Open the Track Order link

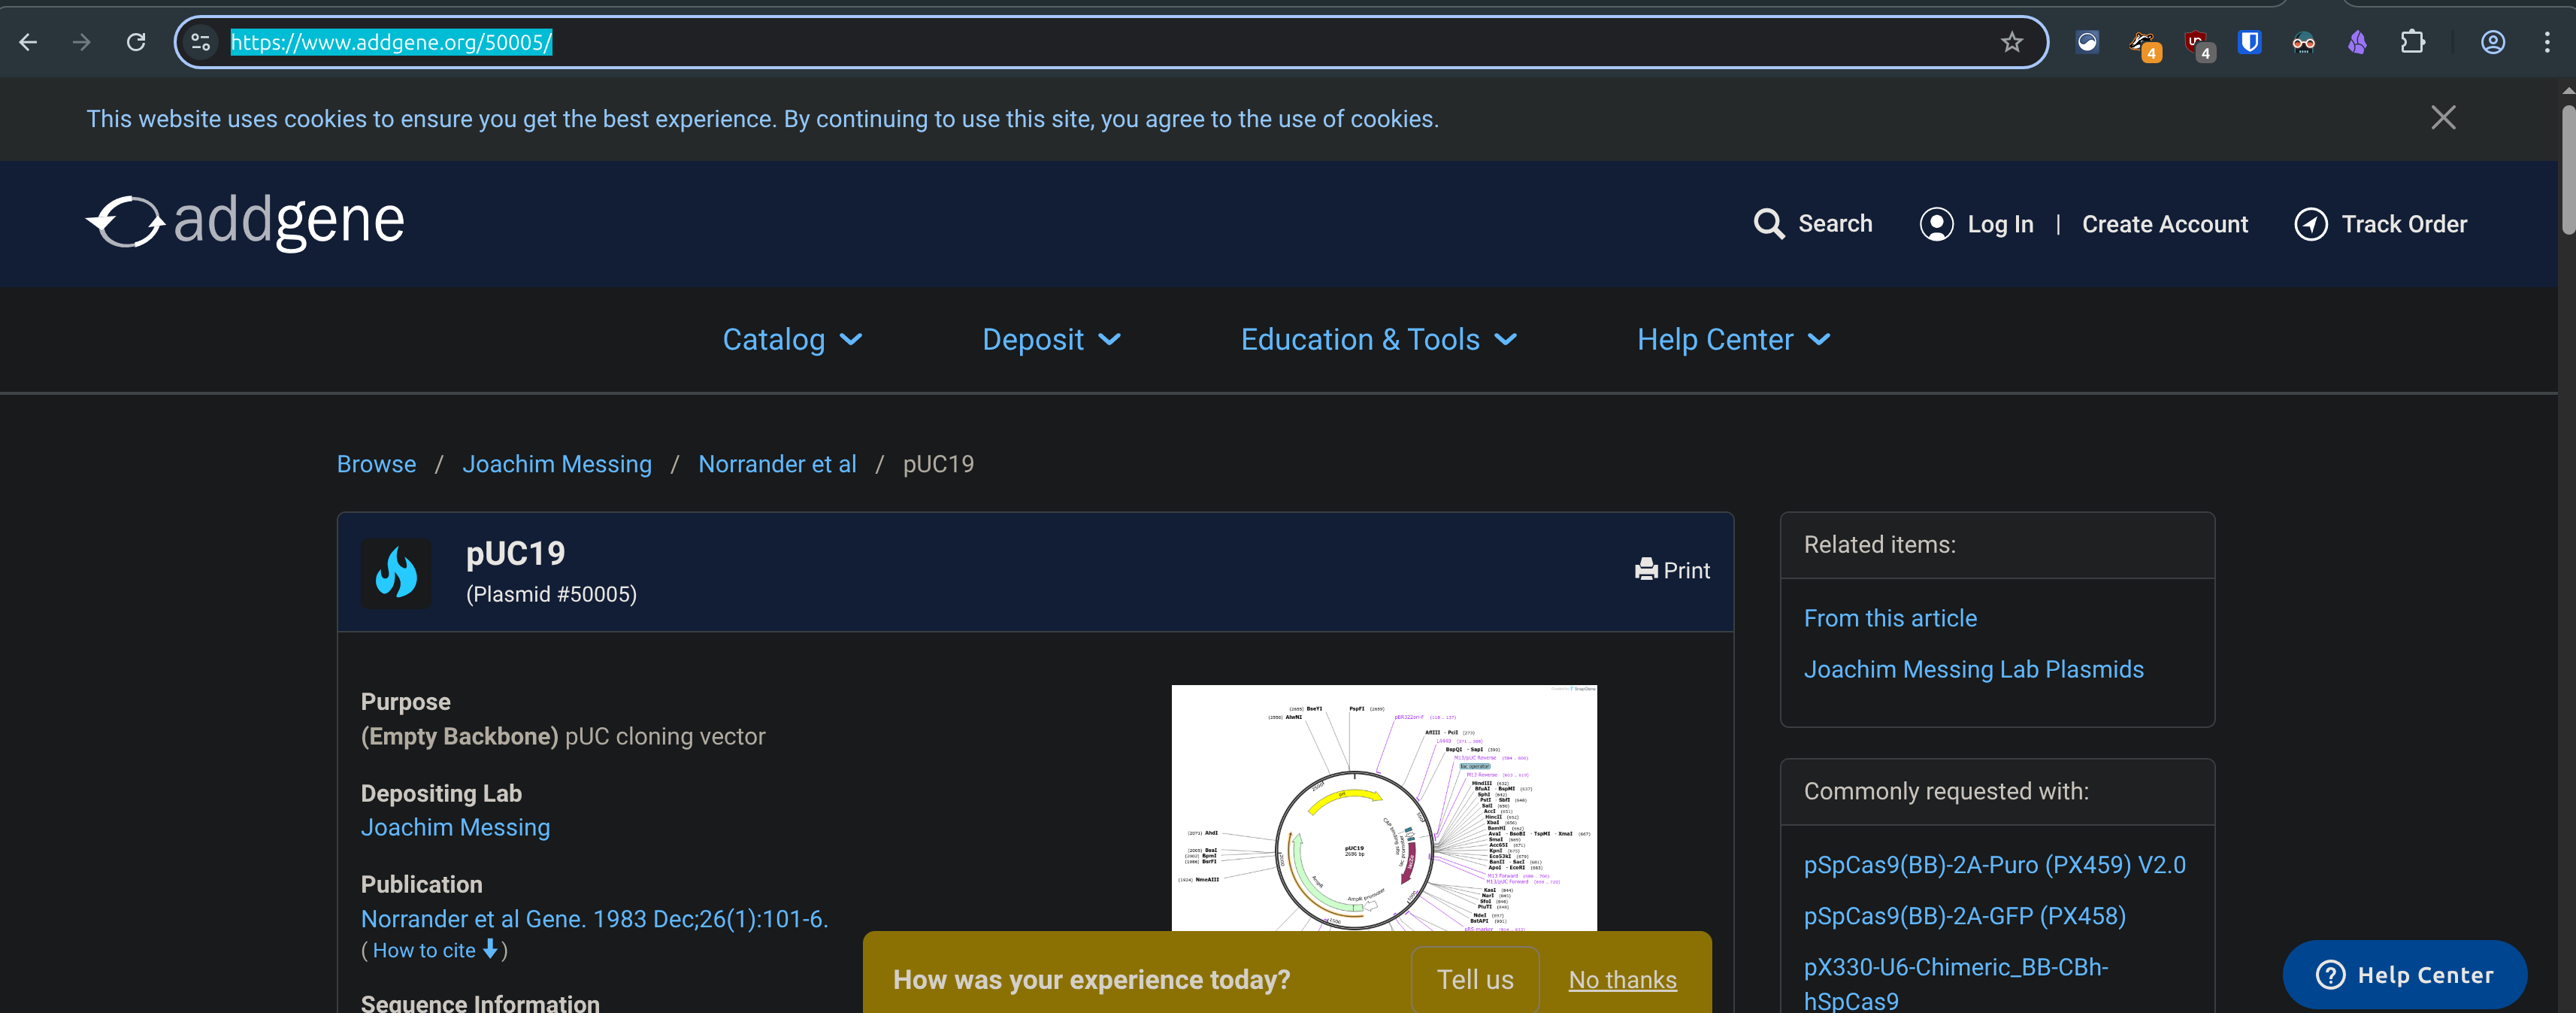point(2404,224)
